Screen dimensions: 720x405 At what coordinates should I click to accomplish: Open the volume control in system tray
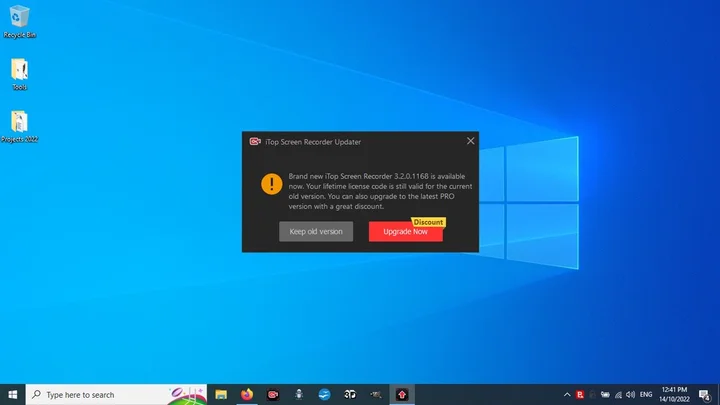click(x=628, y=394)
